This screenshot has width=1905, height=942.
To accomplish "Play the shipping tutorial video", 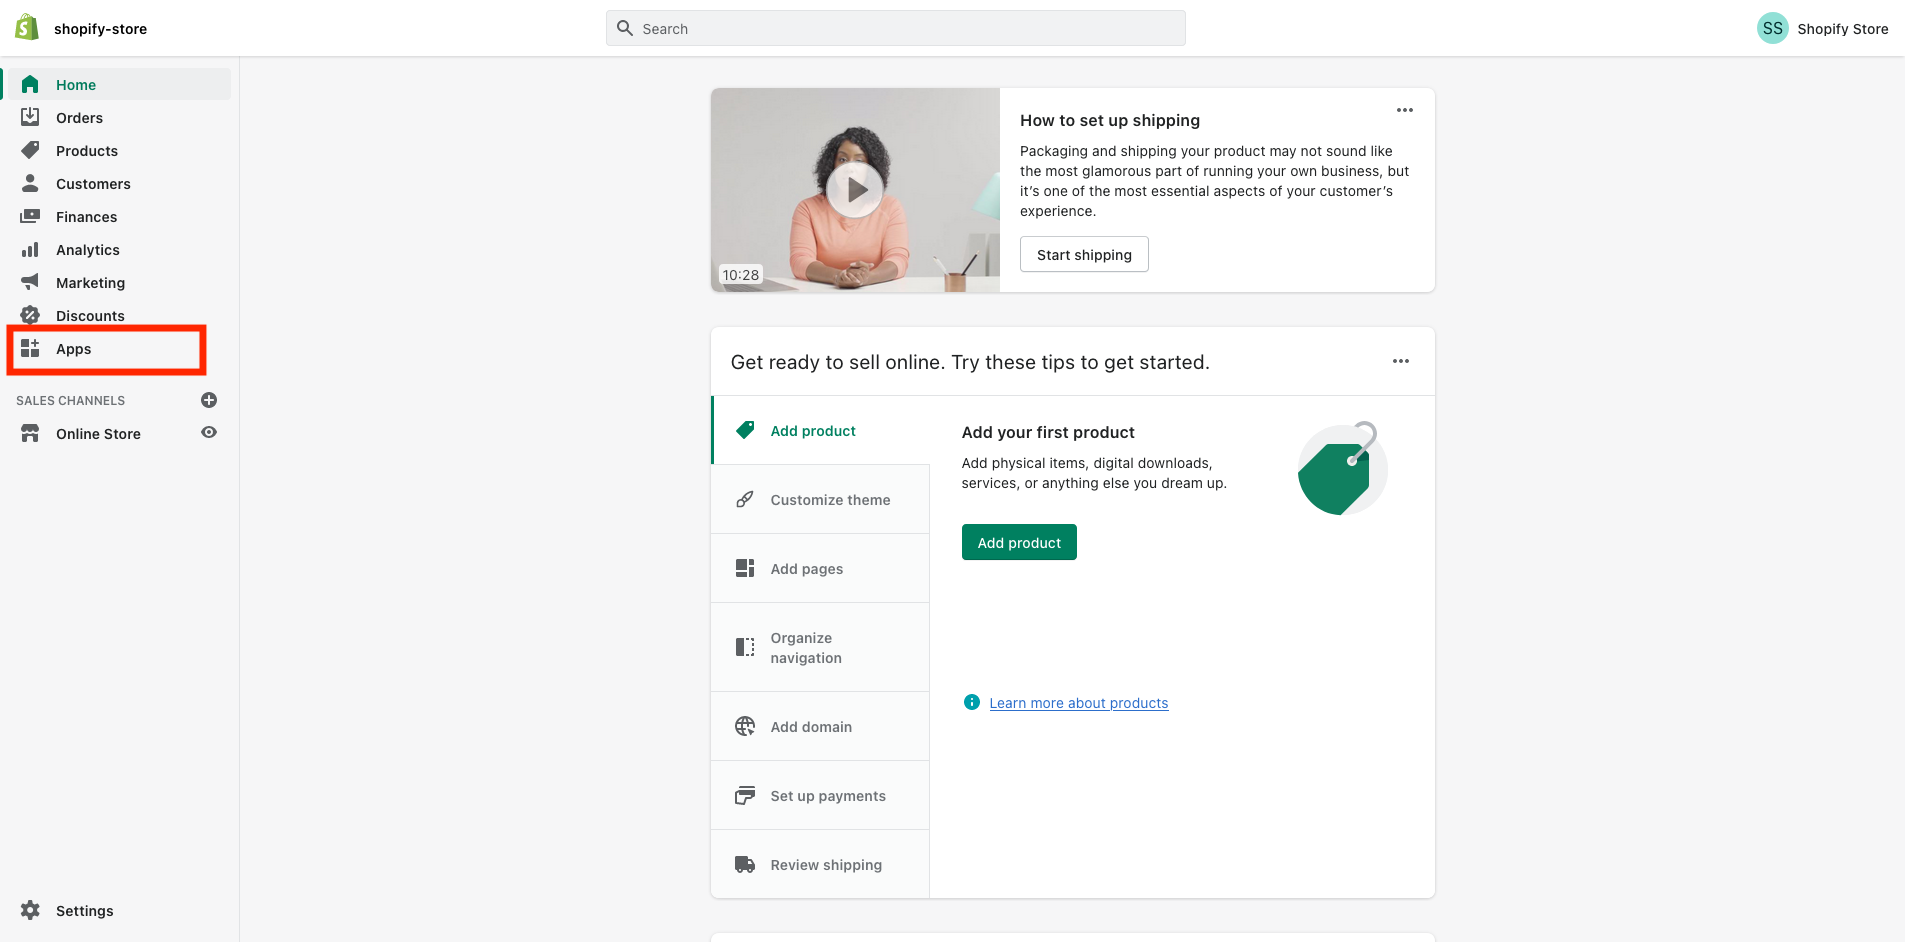I will pos(855,189).
